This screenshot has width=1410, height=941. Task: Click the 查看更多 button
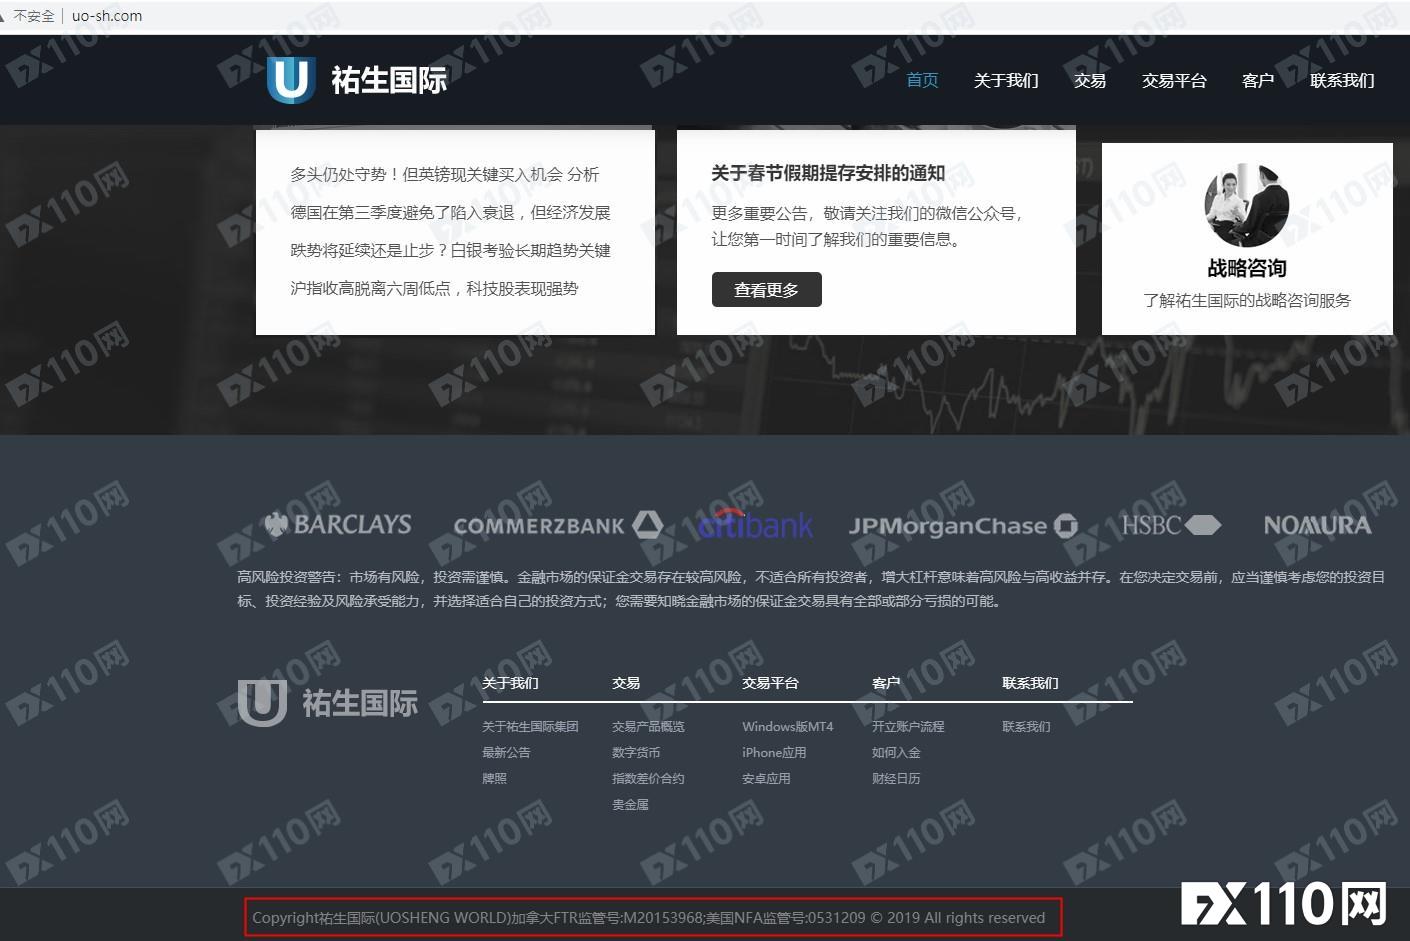click(x=766, y=289)
